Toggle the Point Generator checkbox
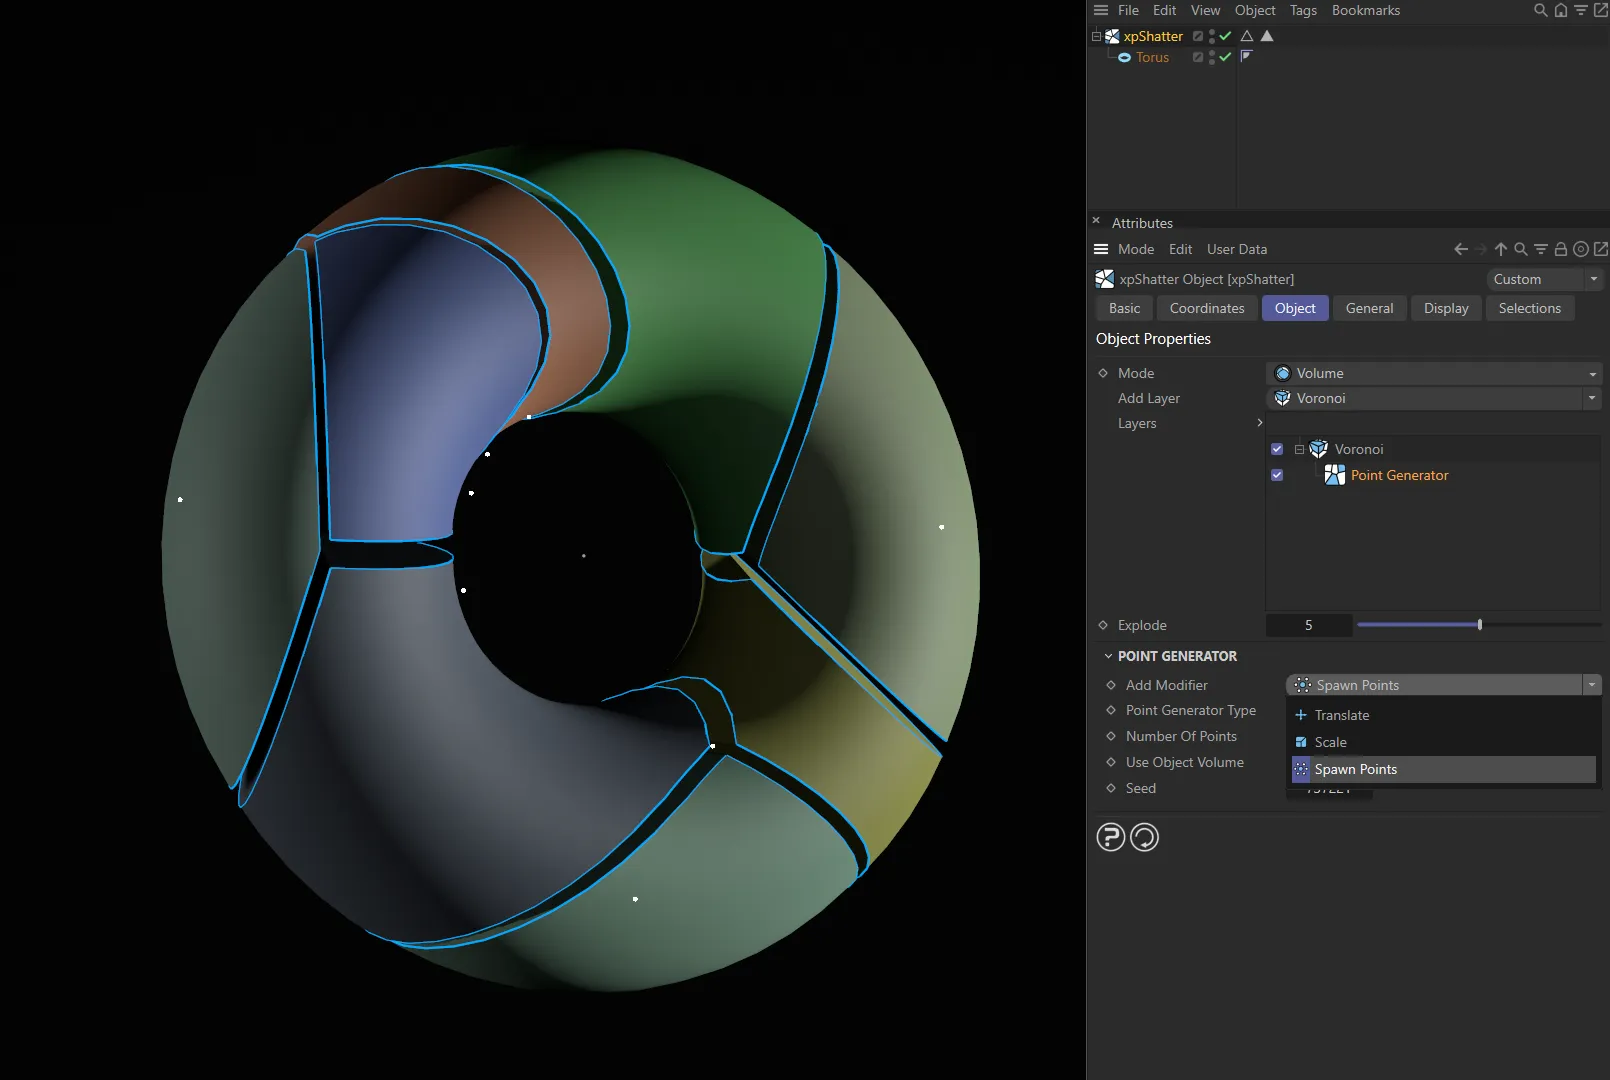1610x1080 pixels. click(x=1277, y=475)
